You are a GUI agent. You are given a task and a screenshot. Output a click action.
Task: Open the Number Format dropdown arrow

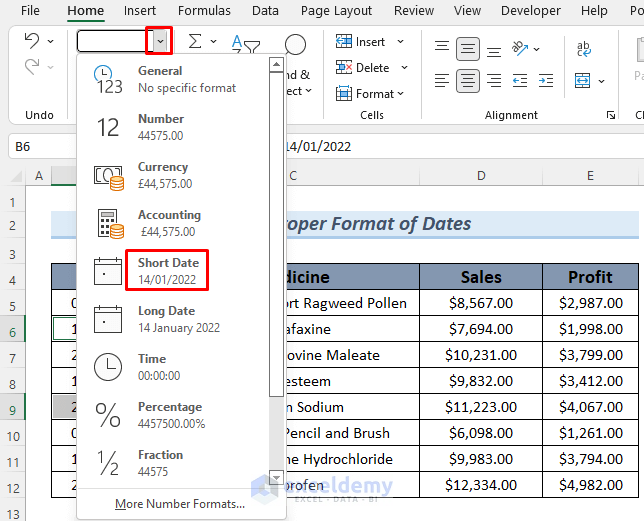[161, 42]
